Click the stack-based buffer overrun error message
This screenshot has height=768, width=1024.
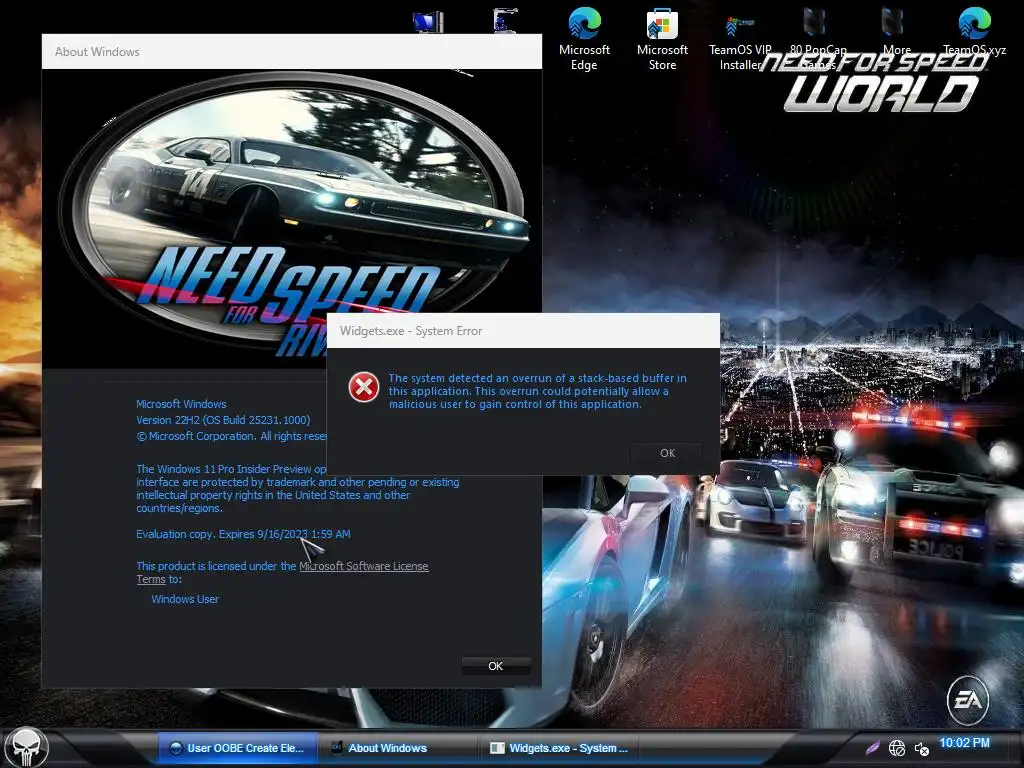(x=537, y=391)
